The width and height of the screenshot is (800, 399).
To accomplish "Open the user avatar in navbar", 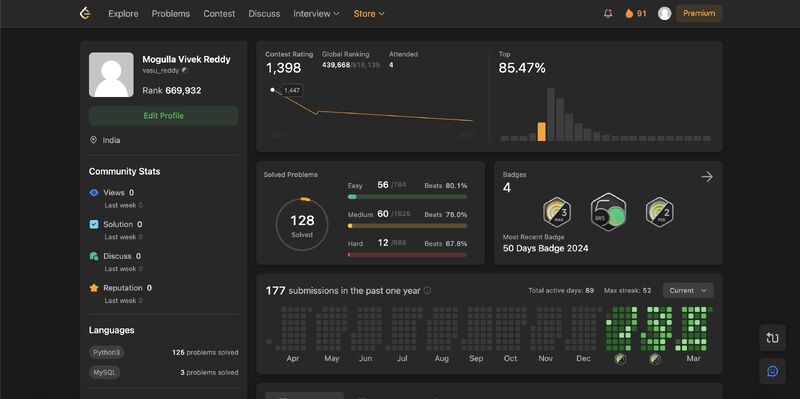I will pyautogui.click(x=664, y=14).
